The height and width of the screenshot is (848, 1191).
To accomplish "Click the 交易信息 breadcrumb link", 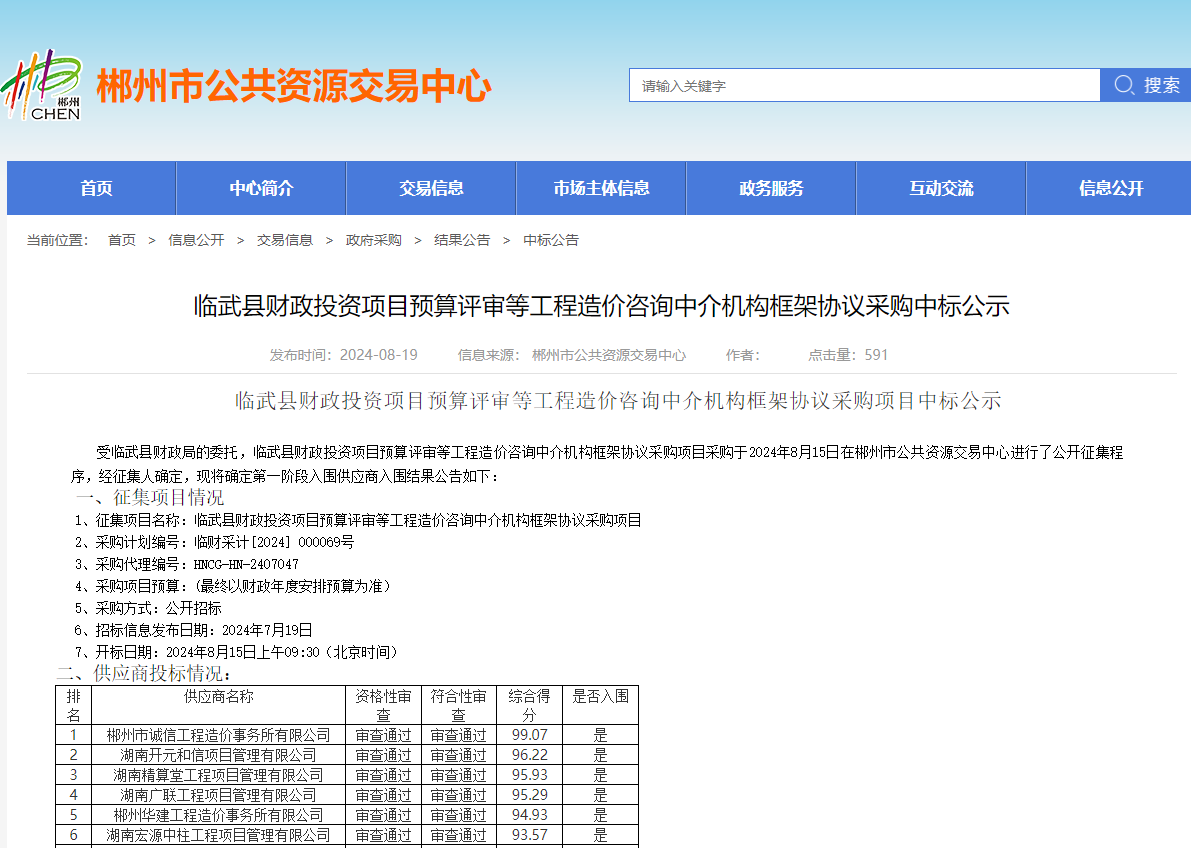I will (x=285, y=240).
